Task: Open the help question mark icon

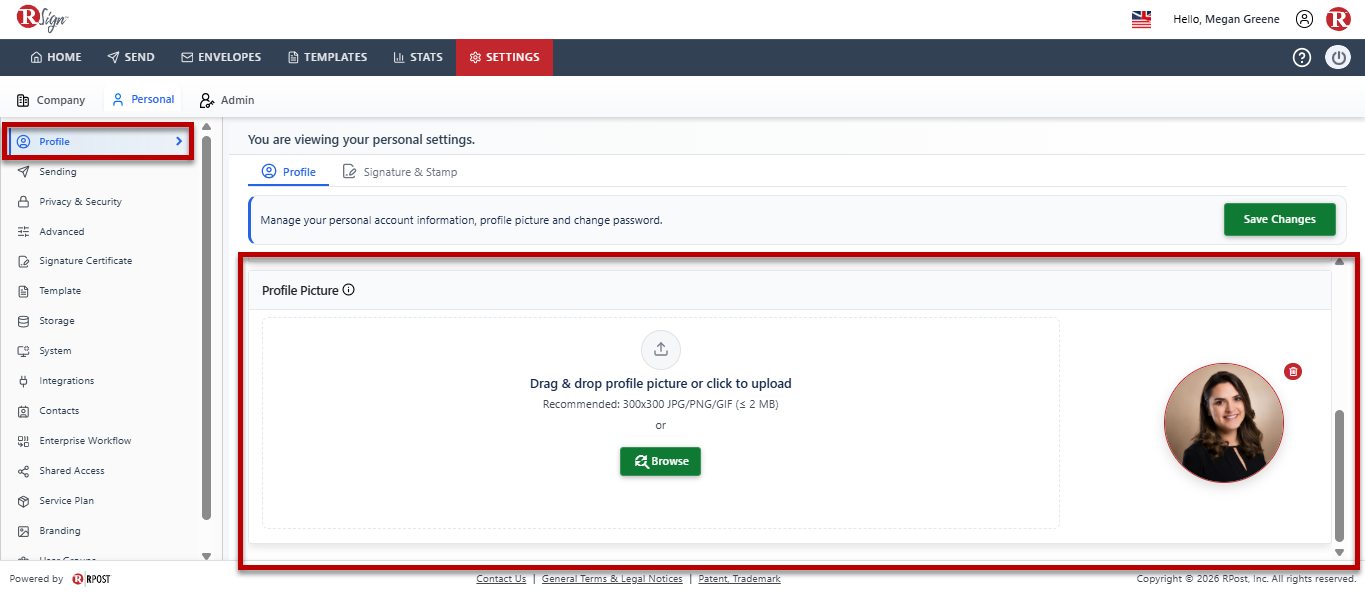Action: point(1302,58)
